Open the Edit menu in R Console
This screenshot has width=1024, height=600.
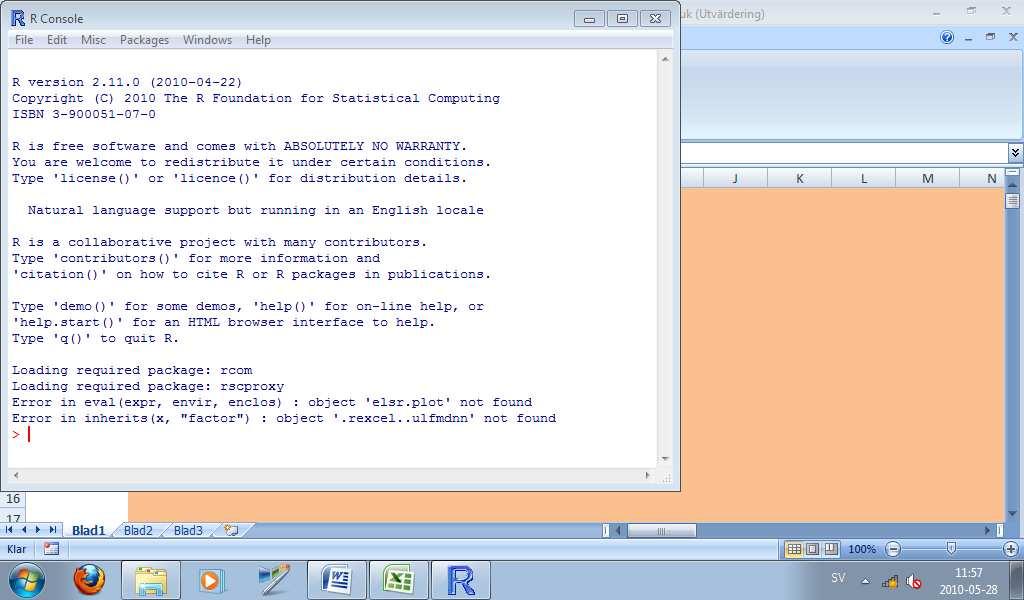pos(57,40)
